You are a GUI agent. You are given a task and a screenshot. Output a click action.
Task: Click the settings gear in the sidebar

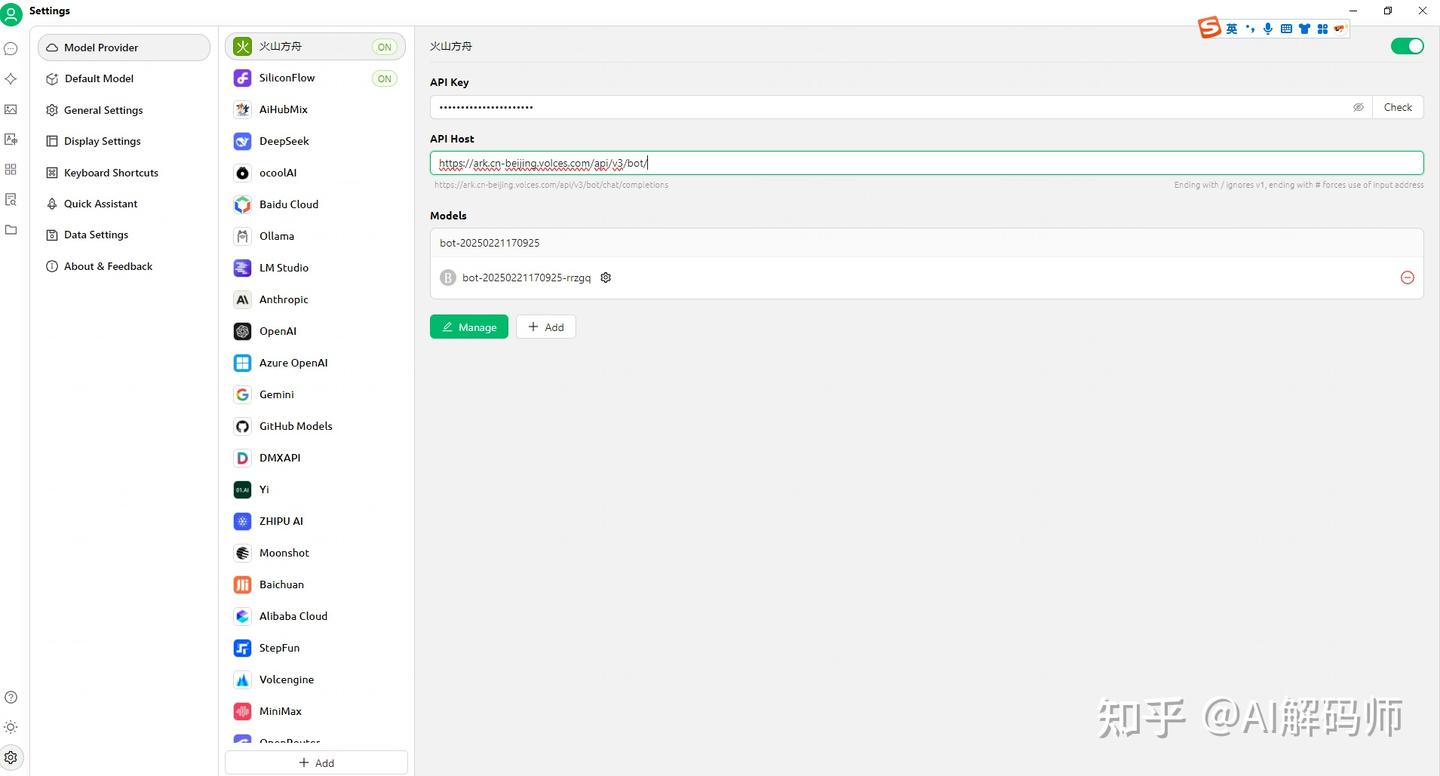point(11,757)
